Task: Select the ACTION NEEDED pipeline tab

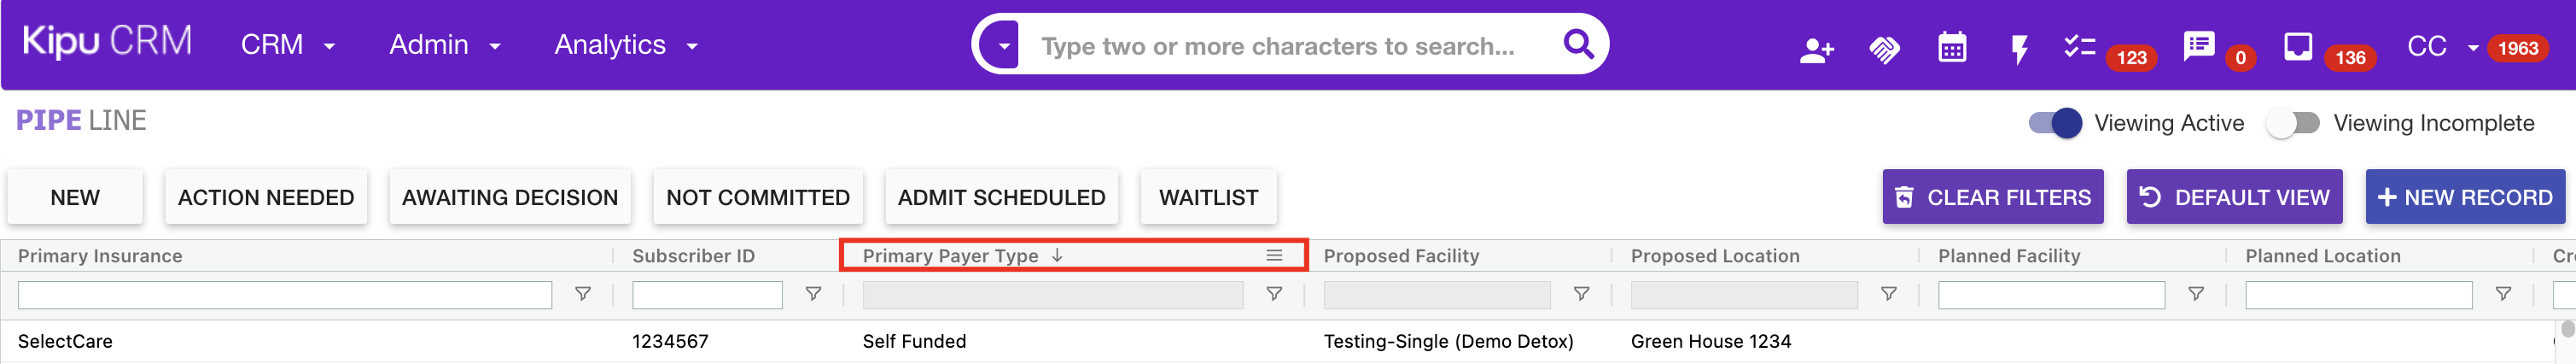Action: coord(266,197)
